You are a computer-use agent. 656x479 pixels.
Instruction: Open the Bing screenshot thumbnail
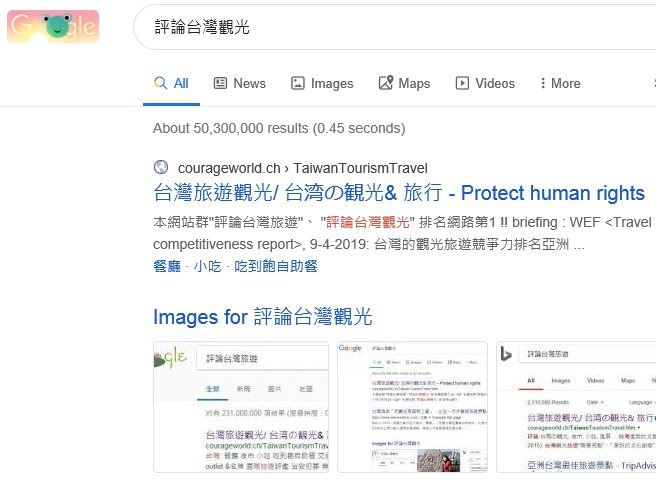pyautogui.click(x=576, y=407)
